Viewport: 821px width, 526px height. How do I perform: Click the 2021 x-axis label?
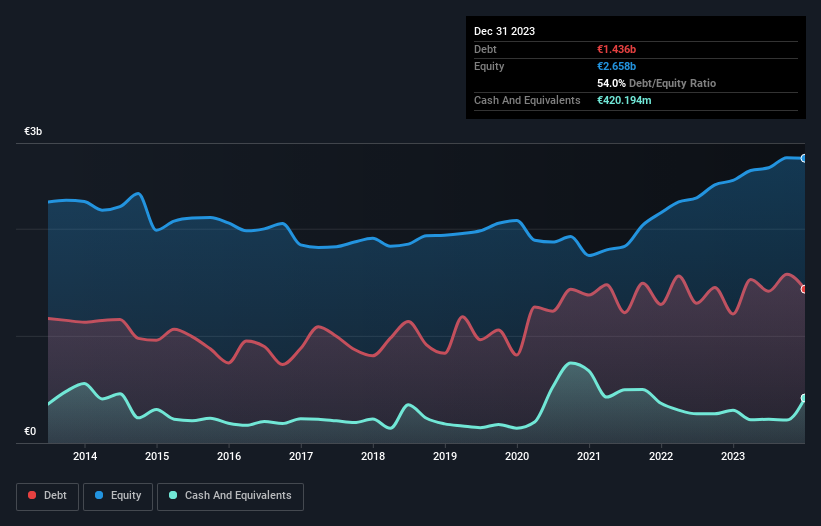(x=589, y=456)
